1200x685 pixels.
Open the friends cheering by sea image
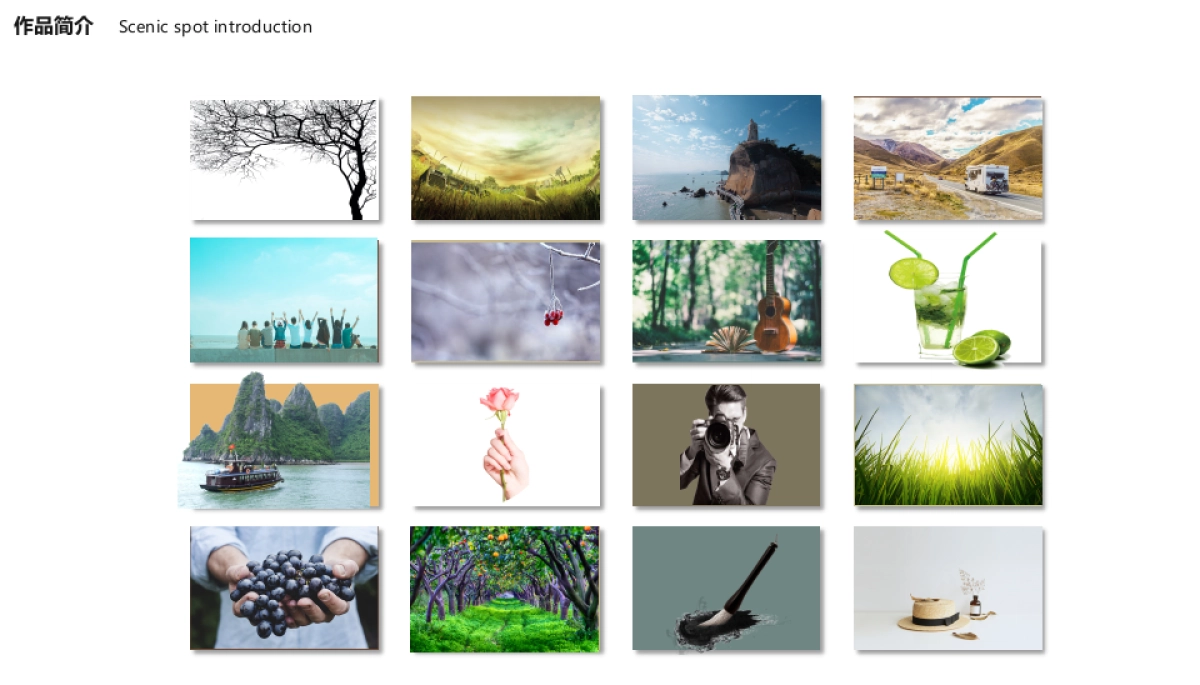pyautogui.click(x=284, y=300)
